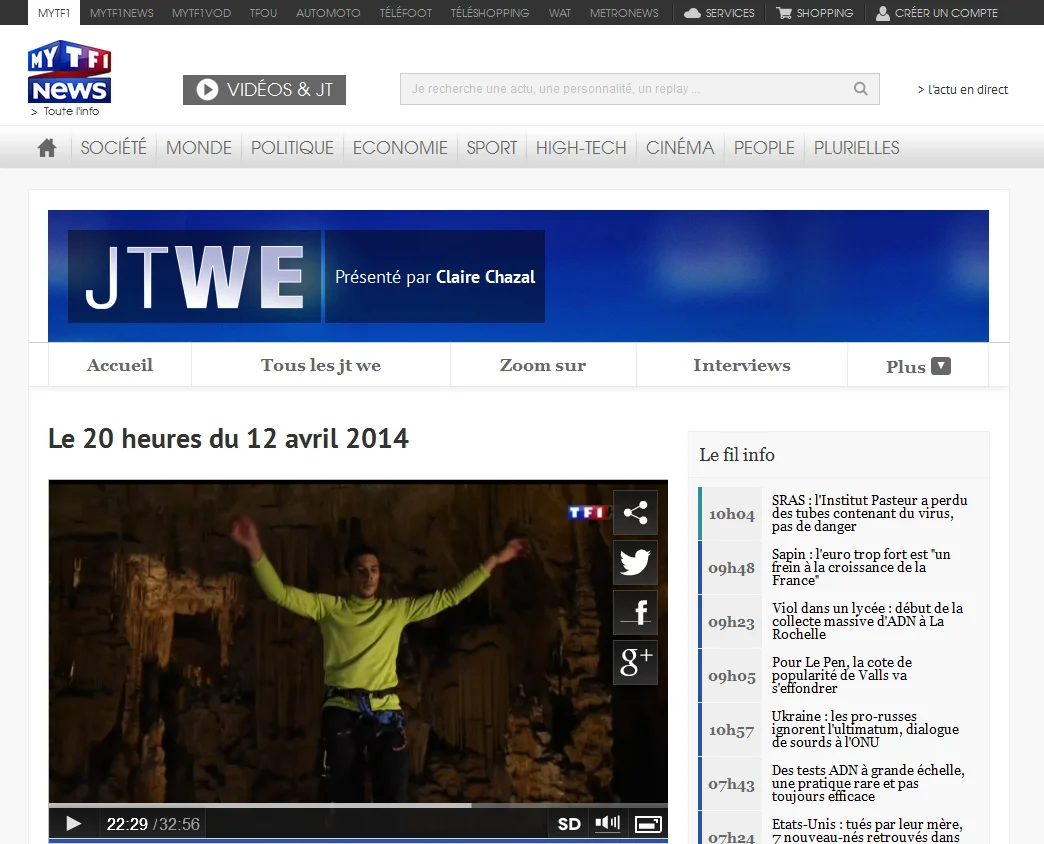Click the JTWE banner
The image size is (1044, 844).
[x=518, y=276]
